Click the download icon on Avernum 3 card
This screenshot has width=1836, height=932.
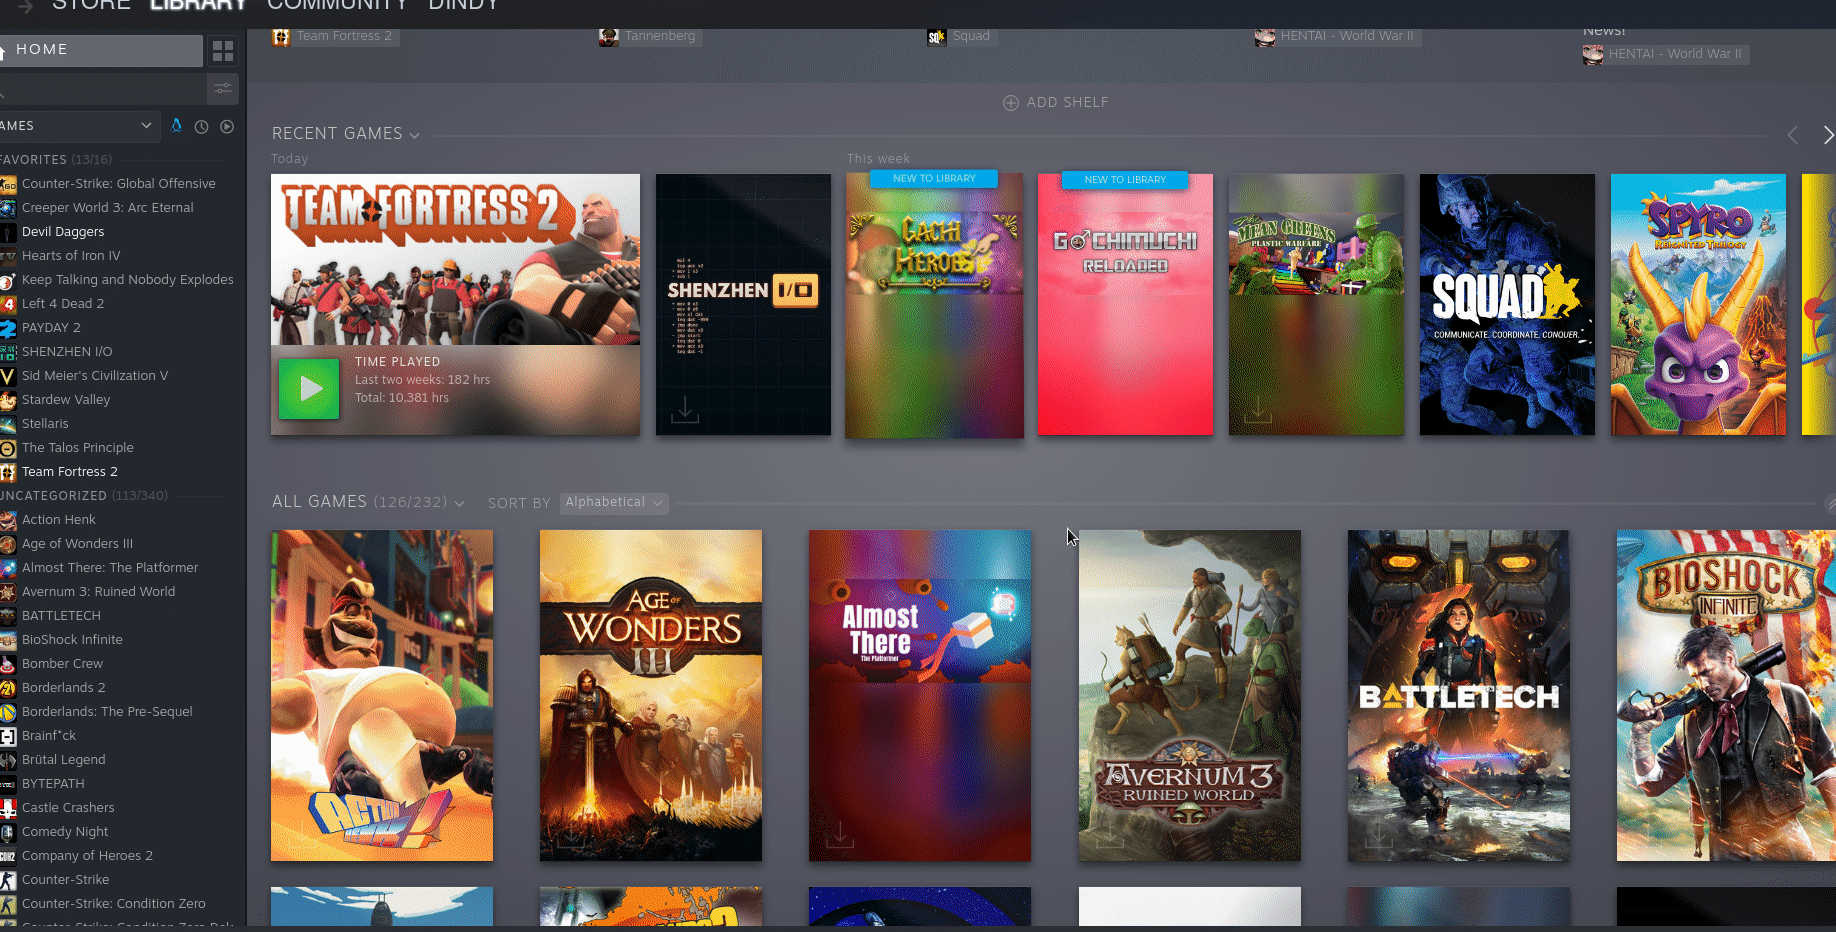click(x=1109, y=833)
